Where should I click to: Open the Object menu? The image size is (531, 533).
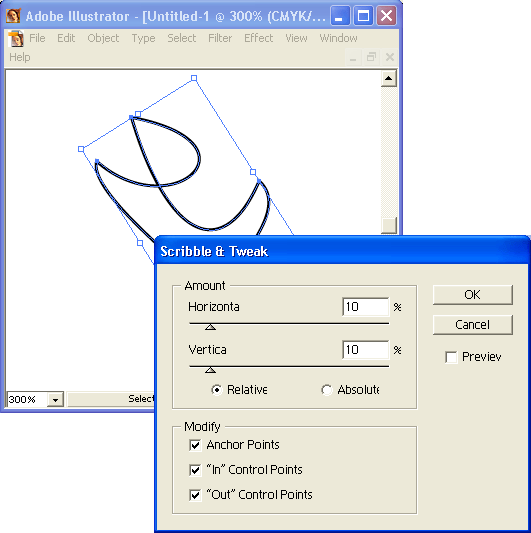[x=103, y=38]
